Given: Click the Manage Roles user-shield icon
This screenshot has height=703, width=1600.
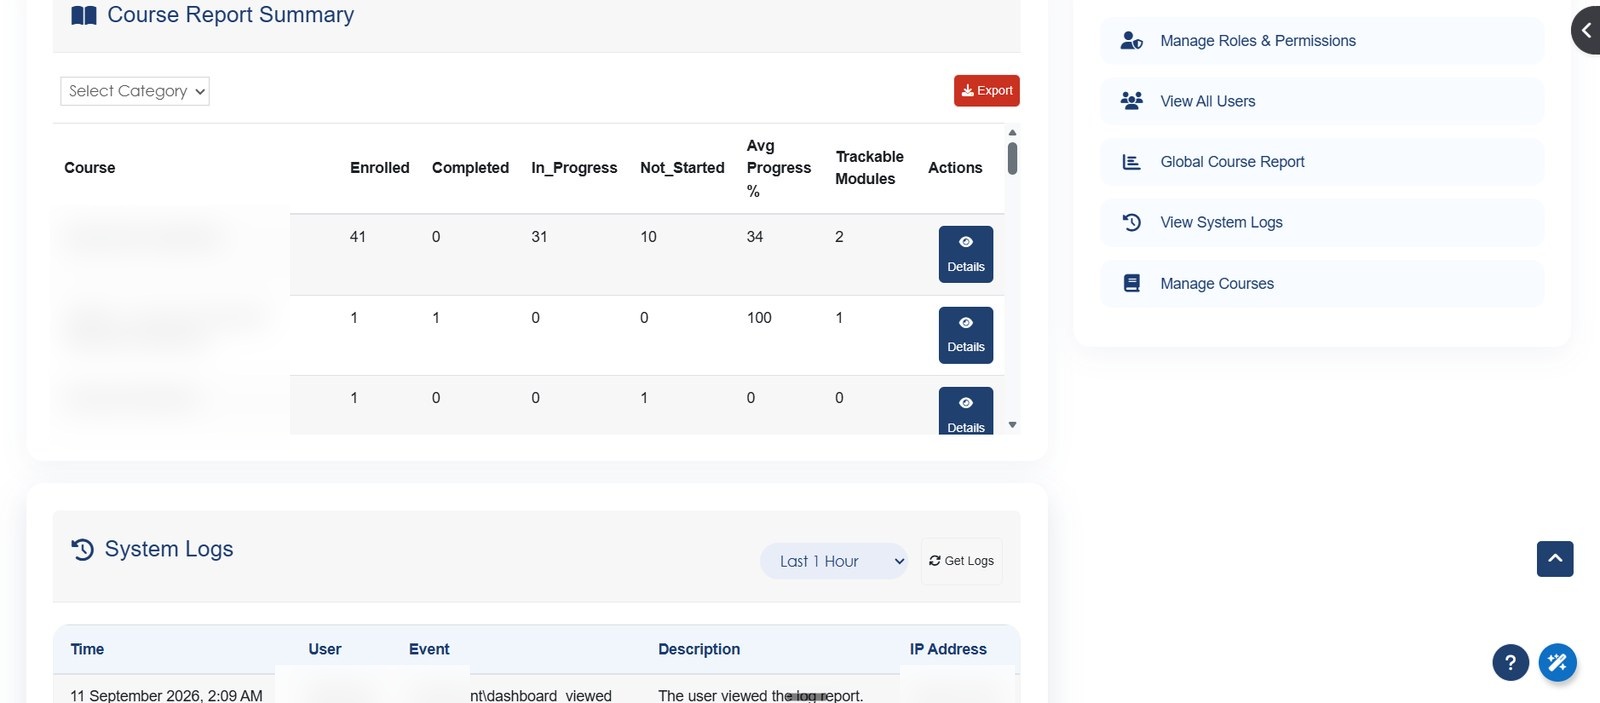Looking at the screenshot, I should (x=1132, y=41).
